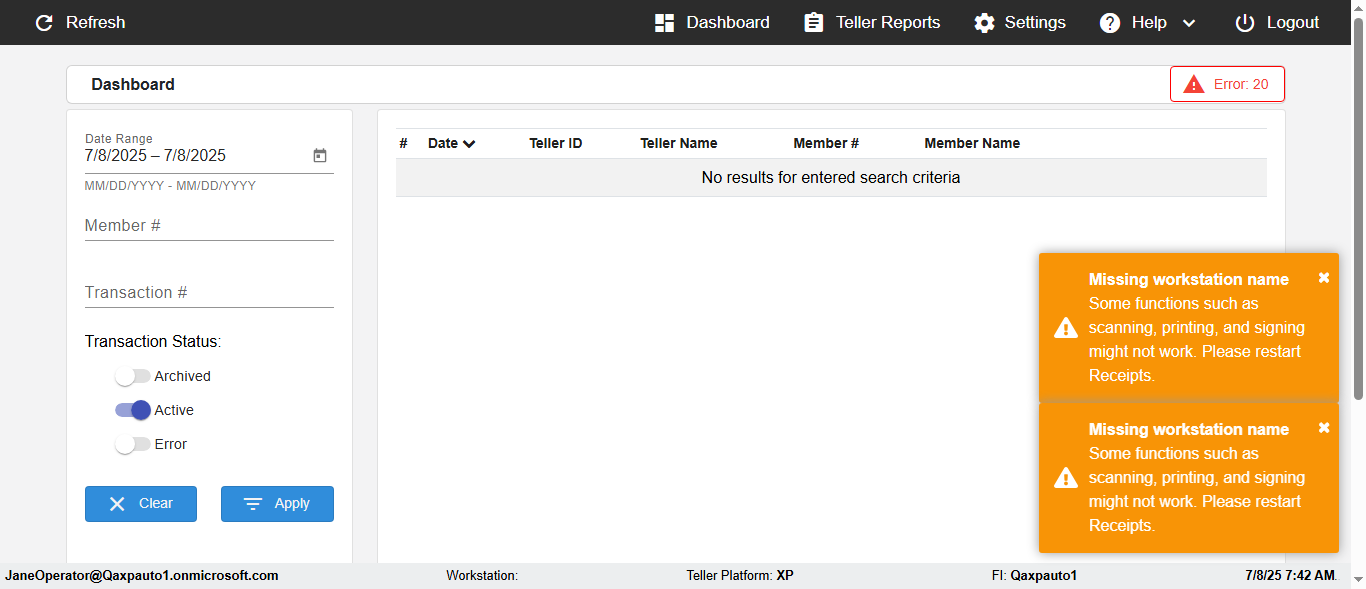This screenshot has width=1366, height=589.
Task: Toggle the Date column sort arrow
Action: tap(469, 144)
